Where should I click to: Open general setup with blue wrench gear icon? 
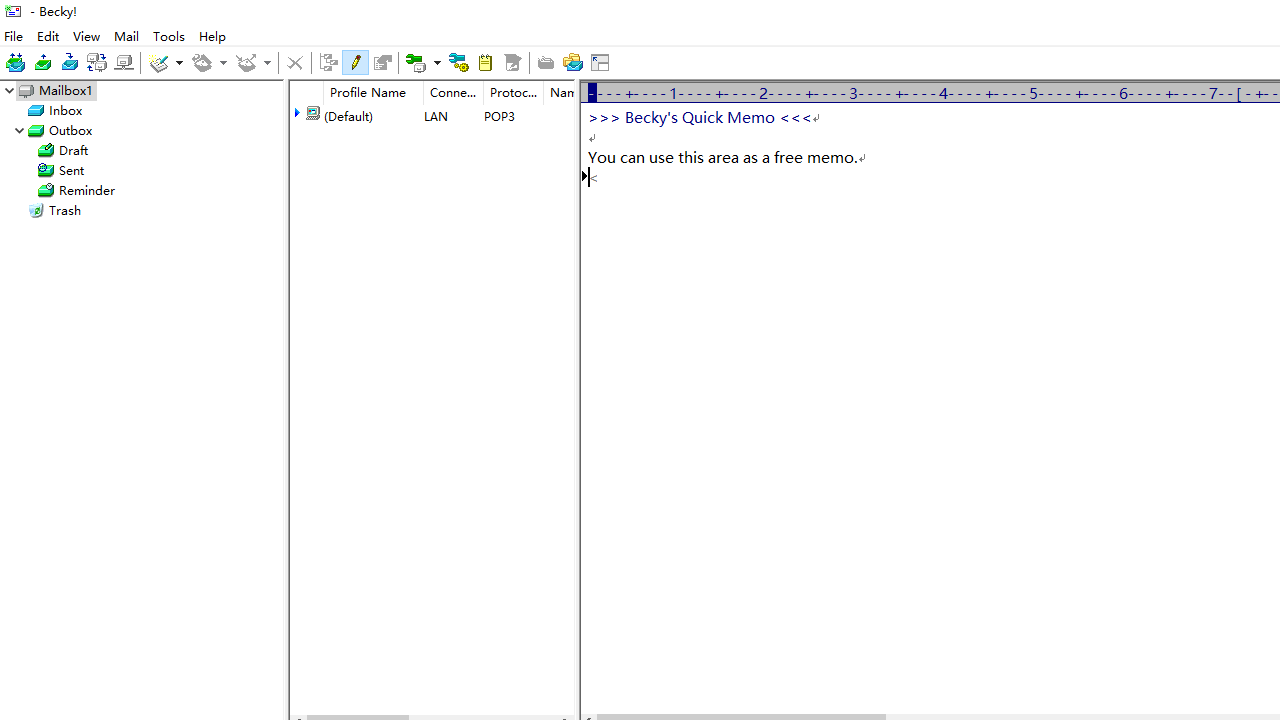[459, 63]
